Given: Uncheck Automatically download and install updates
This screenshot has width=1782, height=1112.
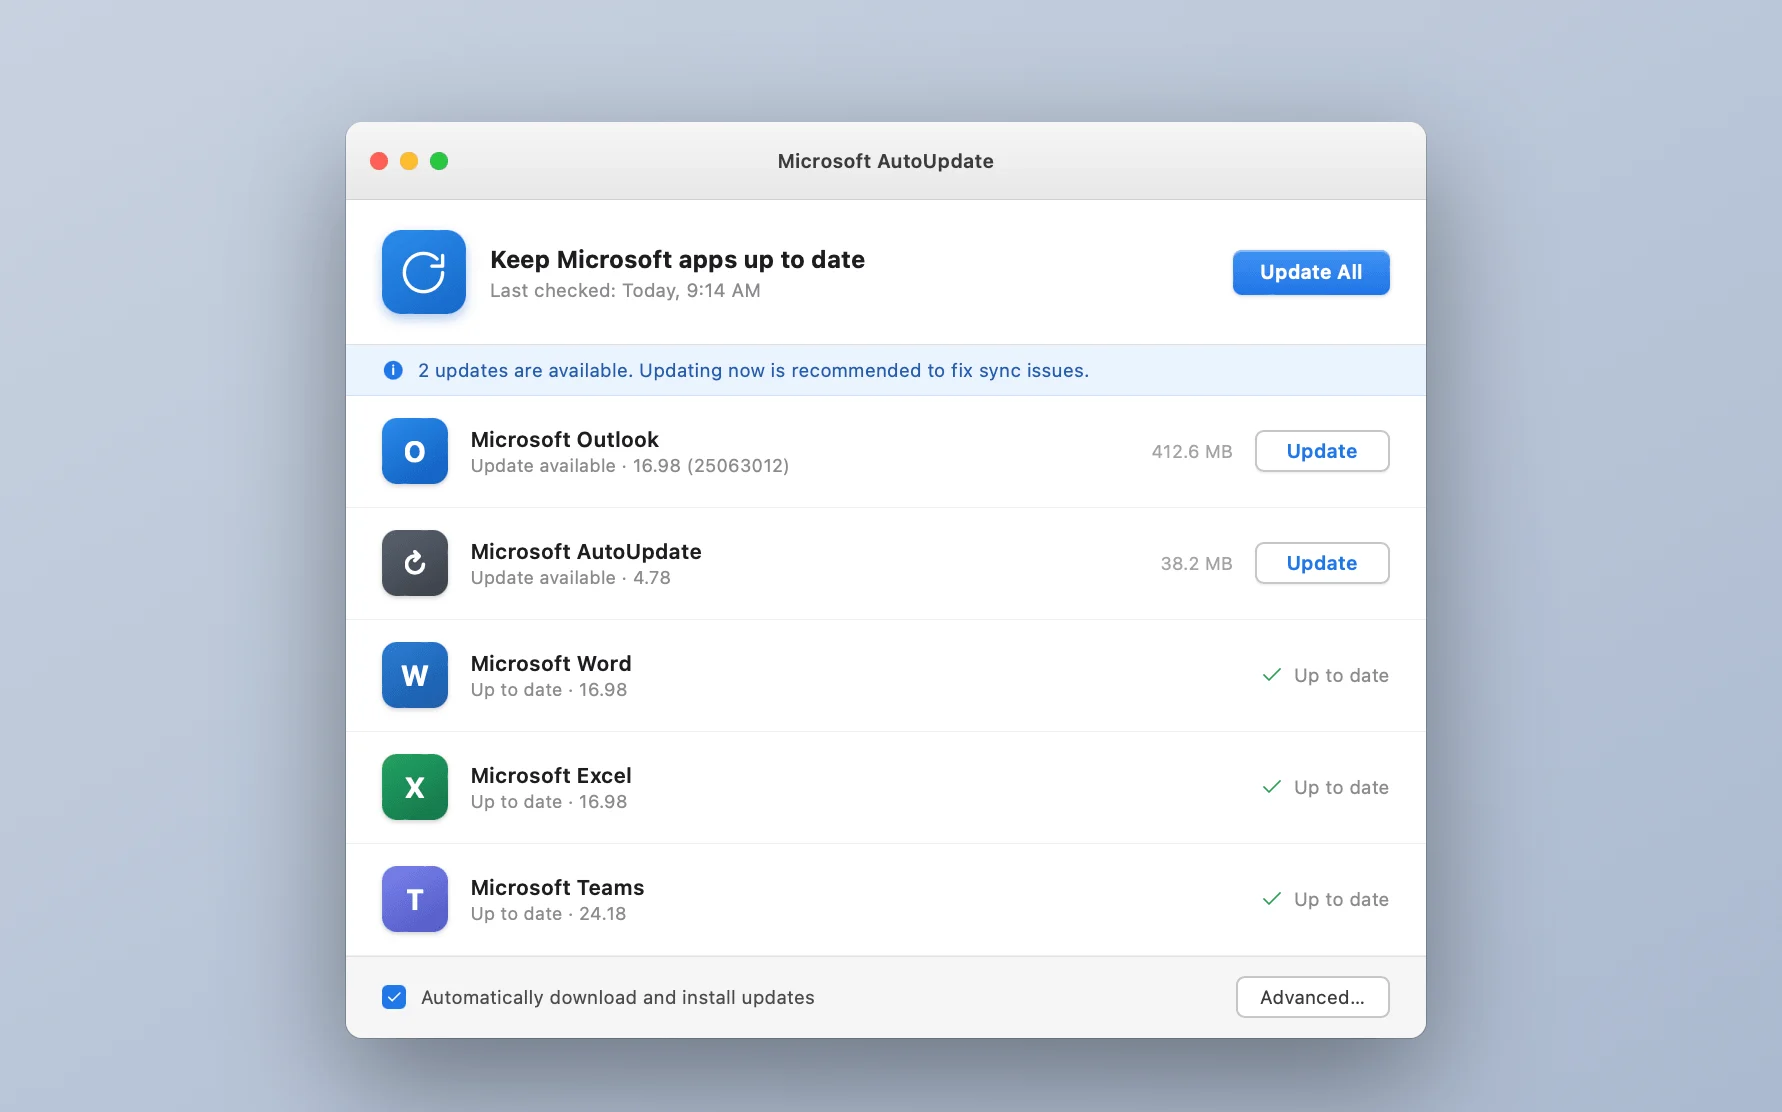Looking at the screenshot, I should coord(394,997).
